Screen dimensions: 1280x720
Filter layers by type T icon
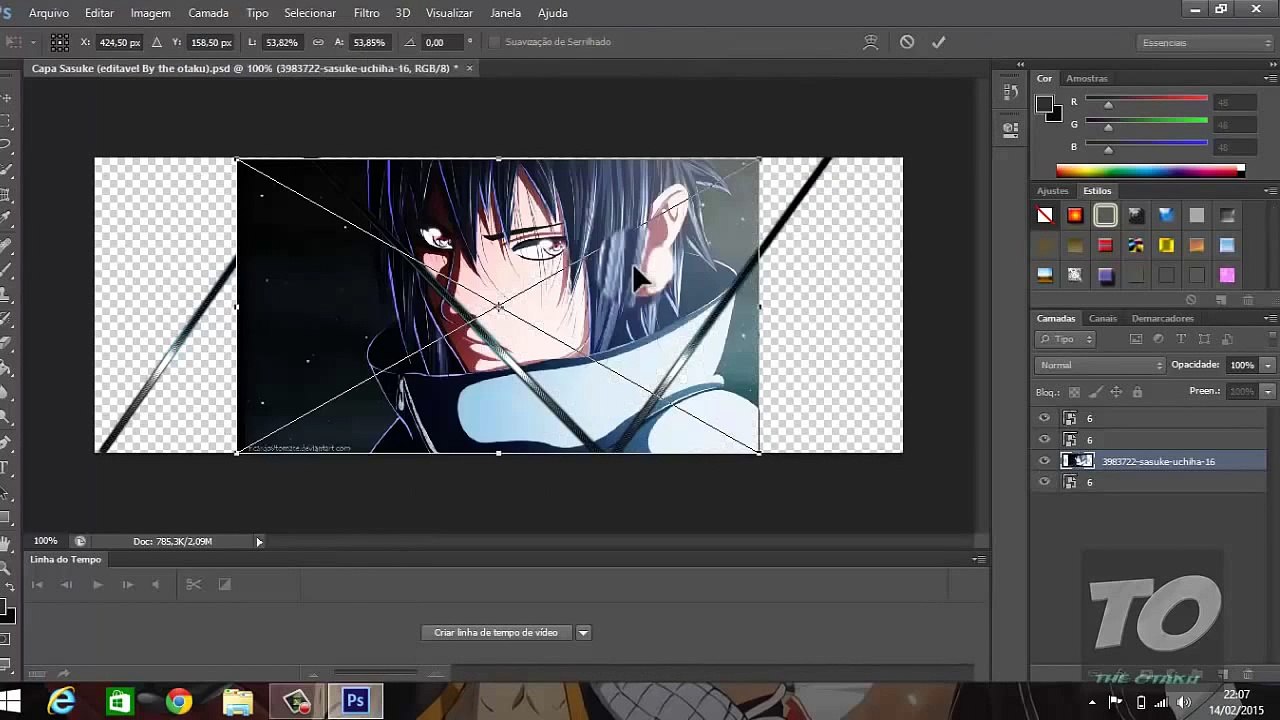(x=1181, y=339)
